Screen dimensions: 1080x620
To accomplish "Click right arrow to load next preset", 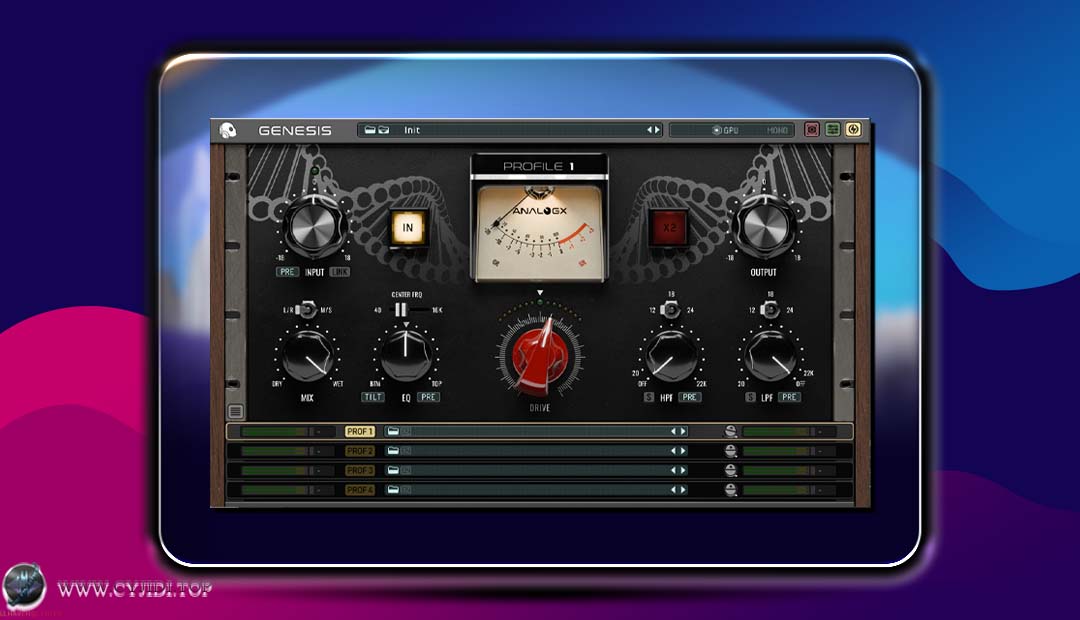I will [x=658, y=130].
